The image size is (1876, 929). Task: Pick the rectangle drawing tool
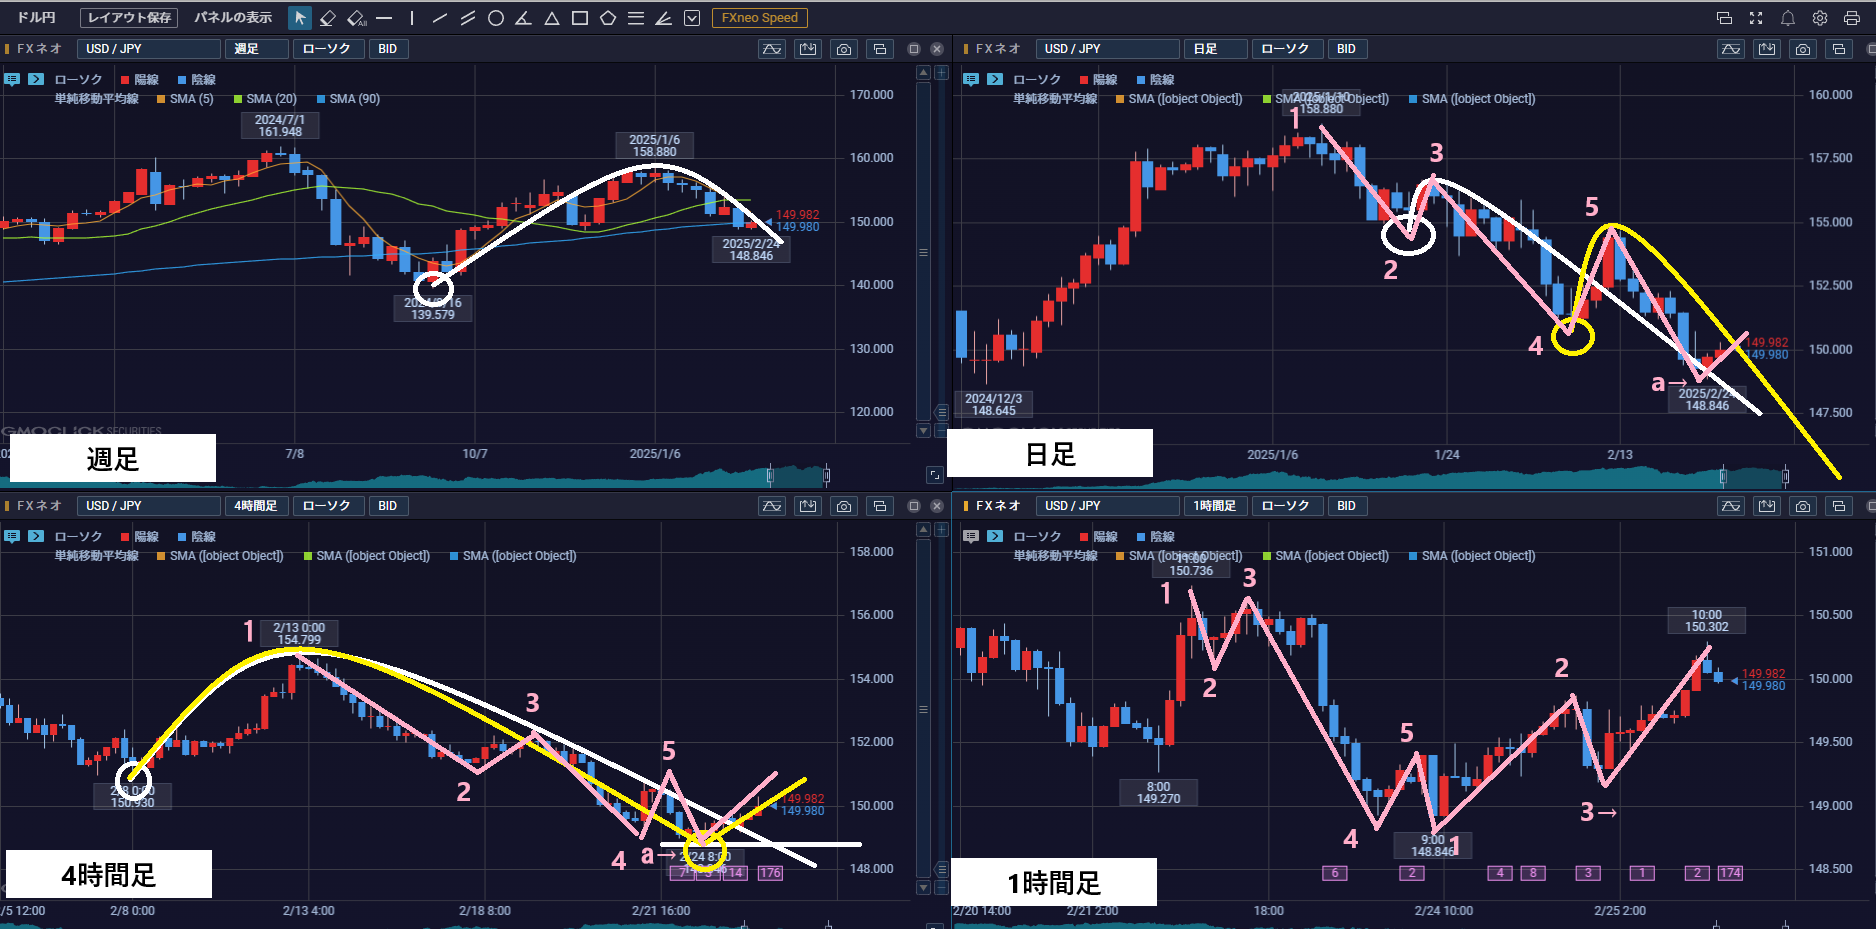pos(579,18)
